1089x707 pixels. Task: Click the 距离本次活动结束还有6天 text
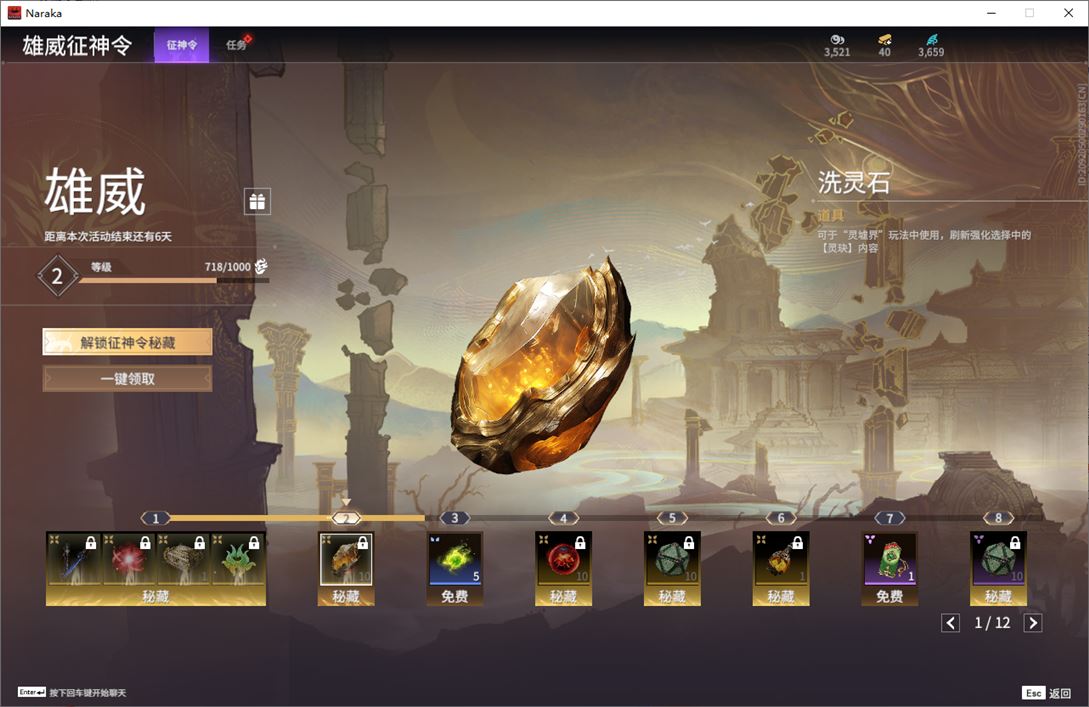(x=108, y=236)
